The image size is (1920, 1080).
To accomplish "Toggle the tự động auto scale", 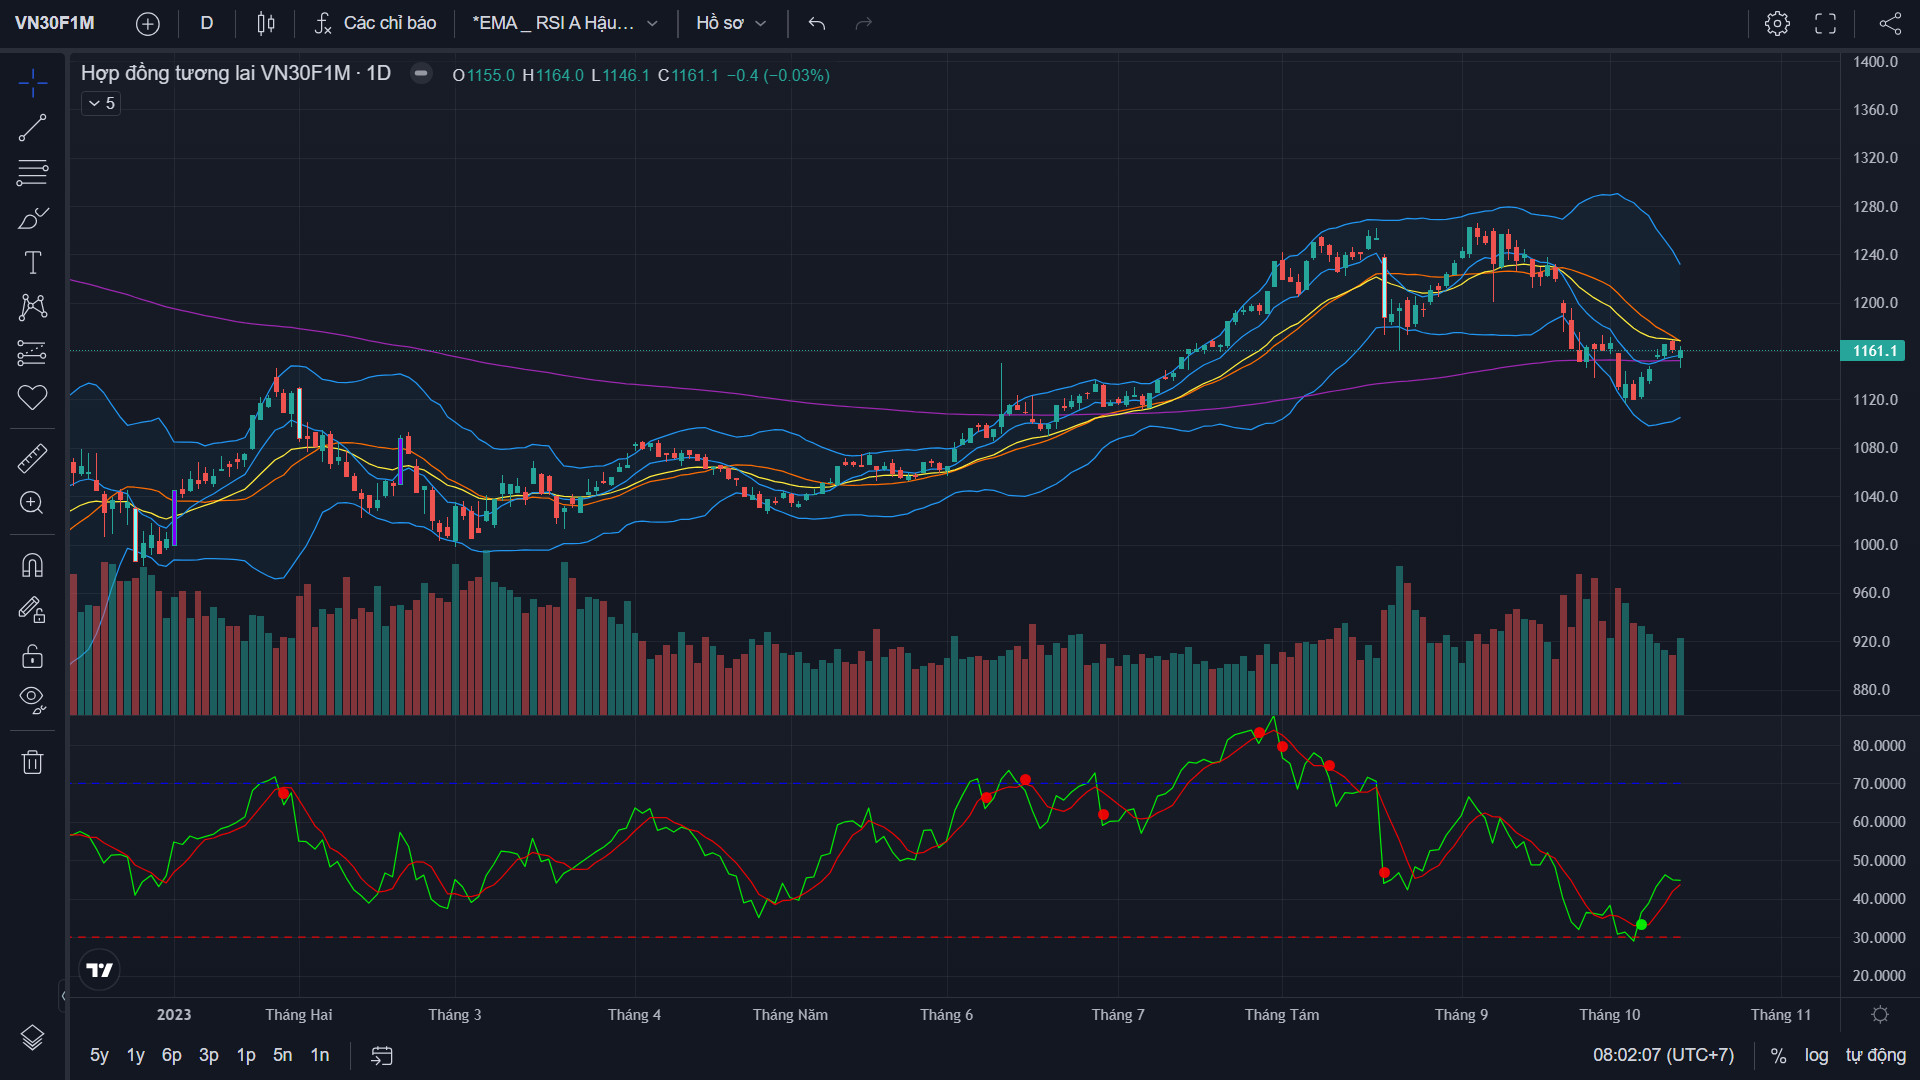I will (1876, 1055).
